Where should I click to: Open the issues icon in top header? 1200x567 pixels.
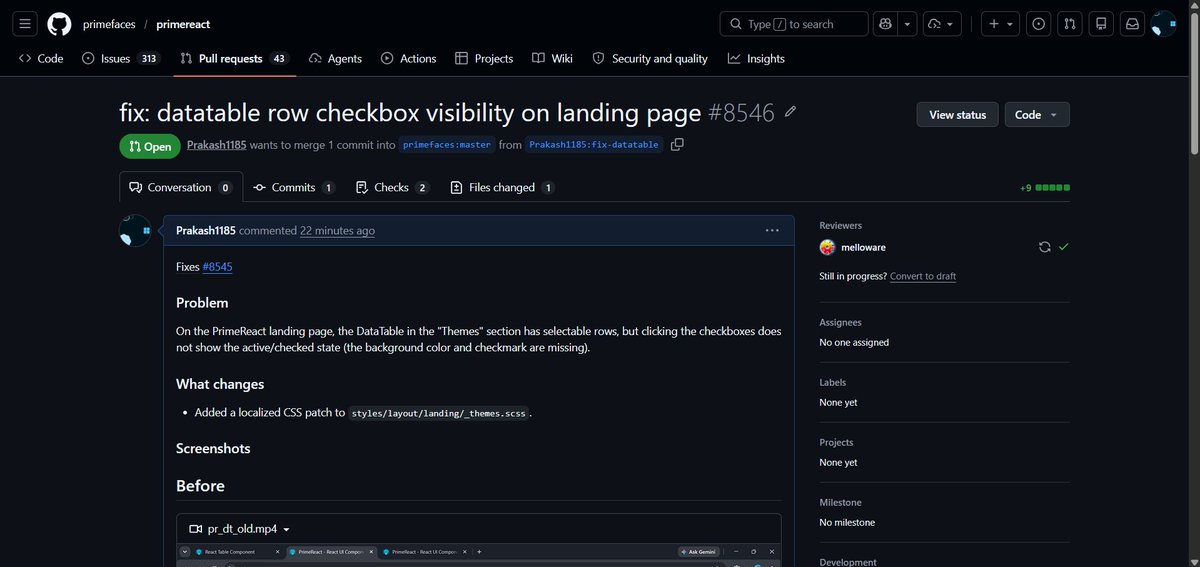1039,23
